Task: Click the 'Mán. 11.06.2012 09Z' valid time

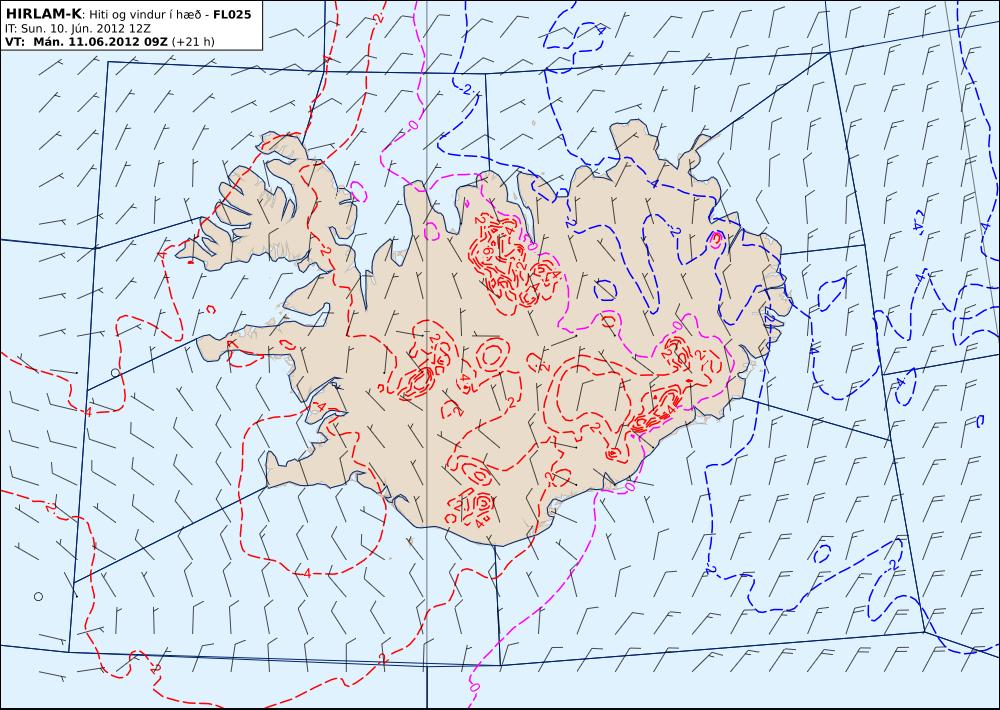Action: 100,42
